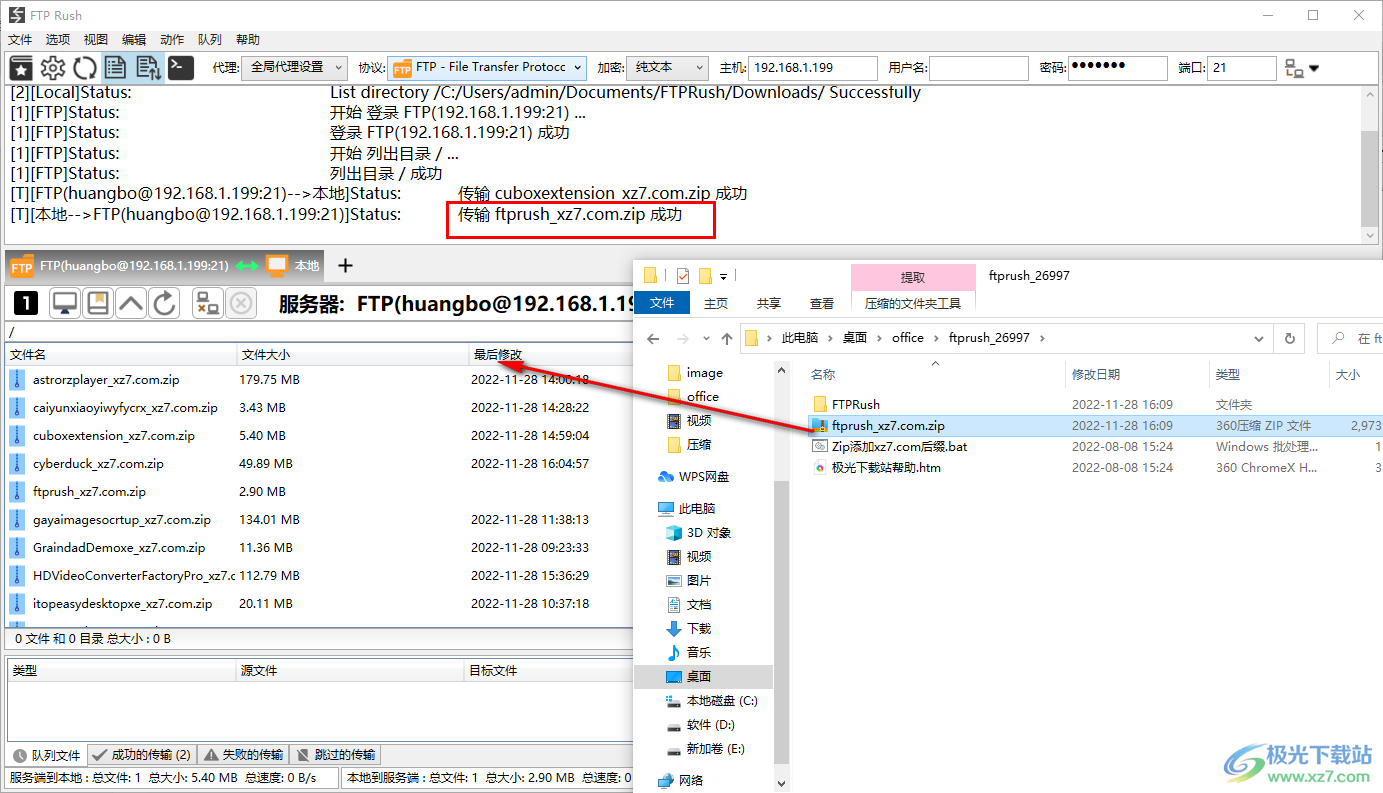The width and height of the screenshot is (1383, 793).
Task: Open the 加密 encryption dropdown
Action: pyautogui.click(x=668, y=67)
